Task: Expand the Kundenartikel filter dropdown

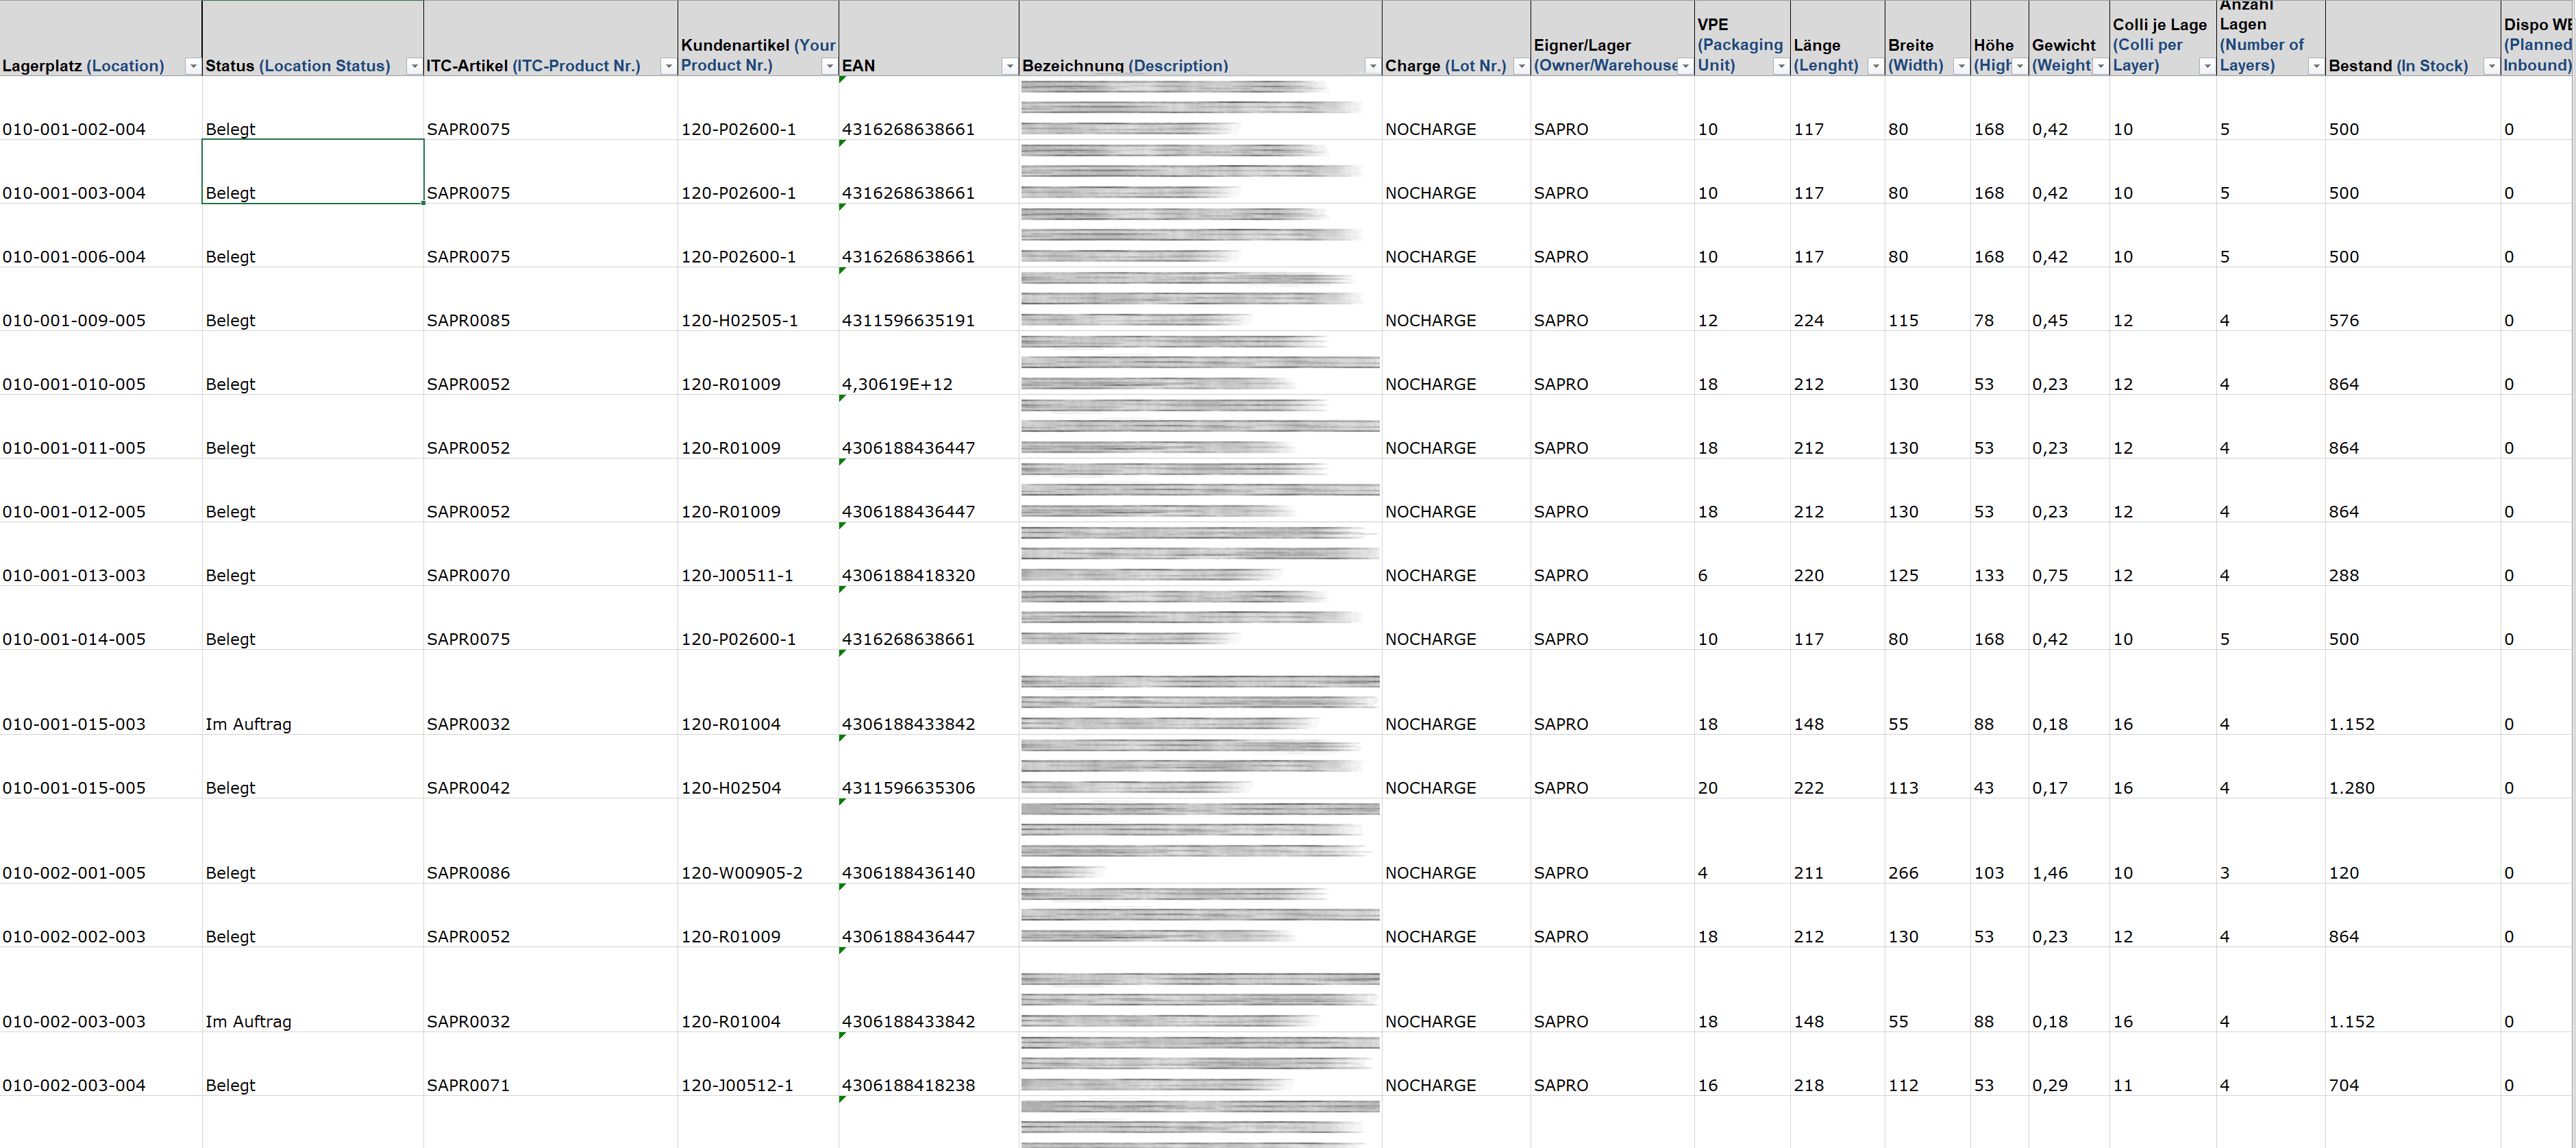Action: pos(829,66)
